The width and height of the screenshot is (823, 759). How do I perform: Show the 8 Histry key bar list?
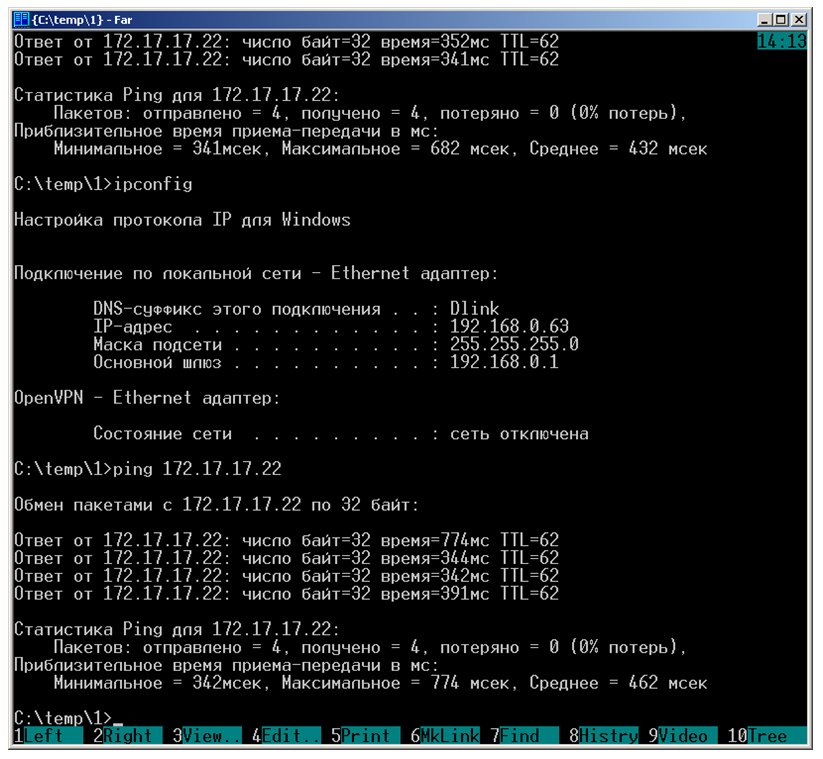click(608, 736)
